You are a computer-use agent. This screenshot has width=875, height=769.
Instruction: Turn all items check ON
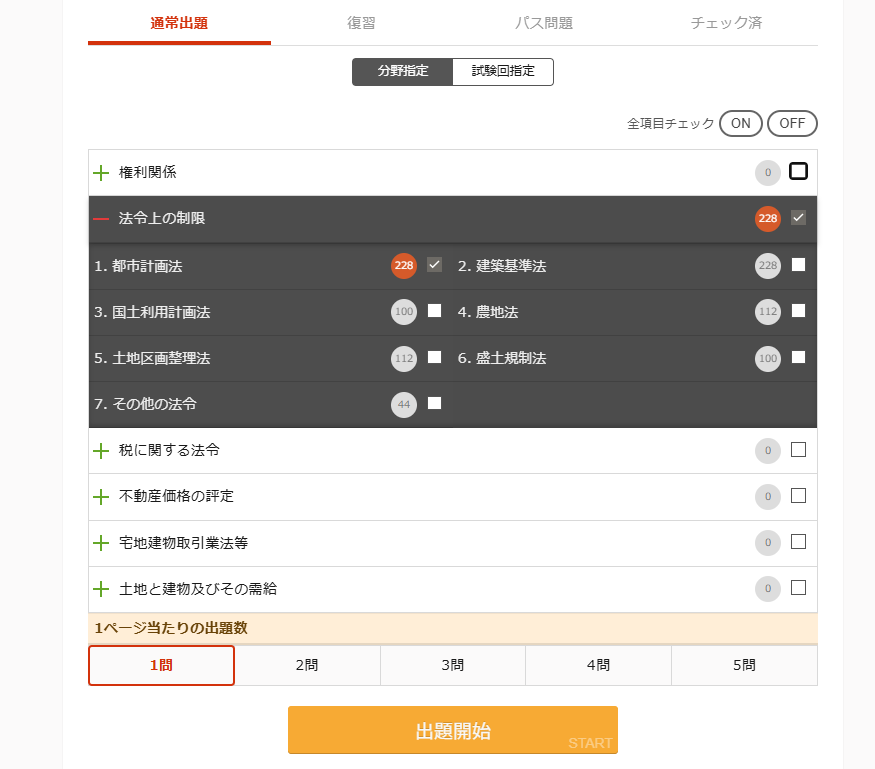(740, 123)
